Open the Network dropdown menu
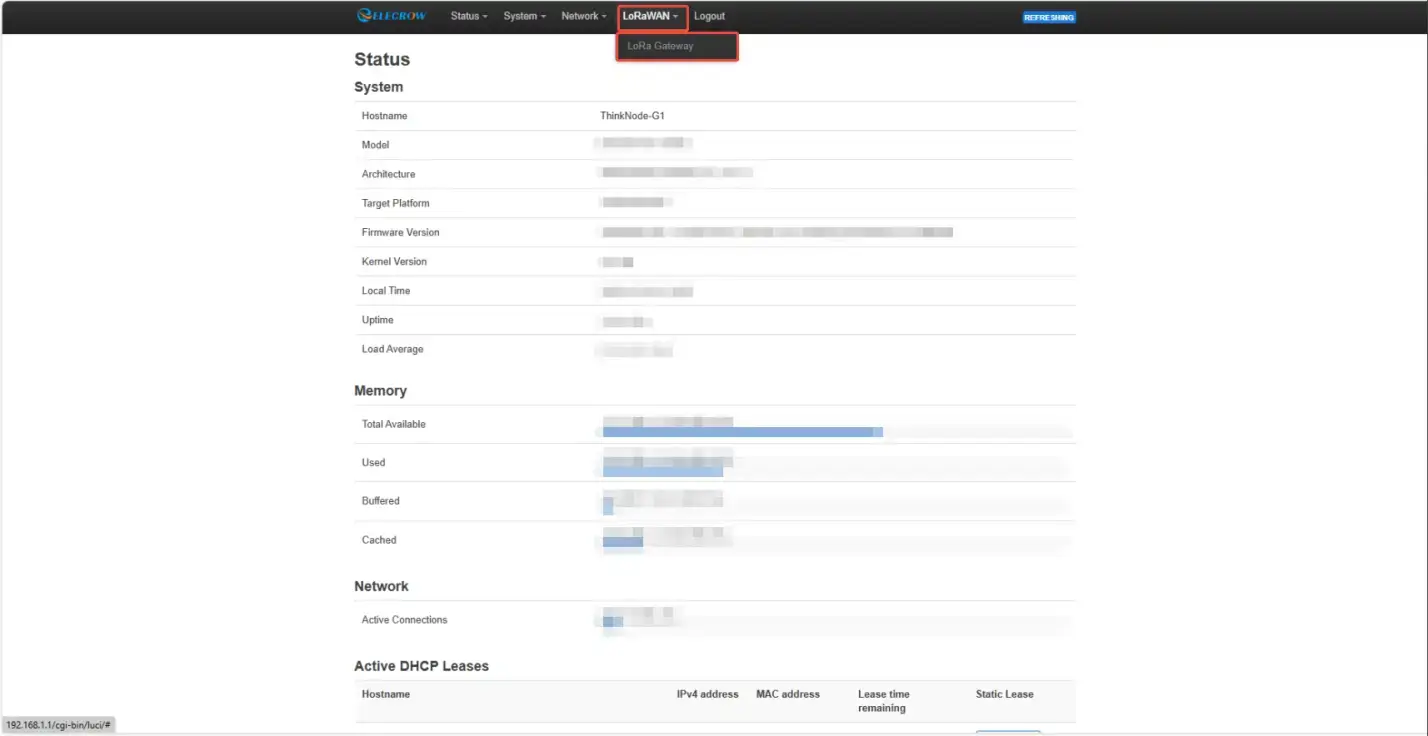The height and width of the screenshot is (736, 1428). pos(583,16)
